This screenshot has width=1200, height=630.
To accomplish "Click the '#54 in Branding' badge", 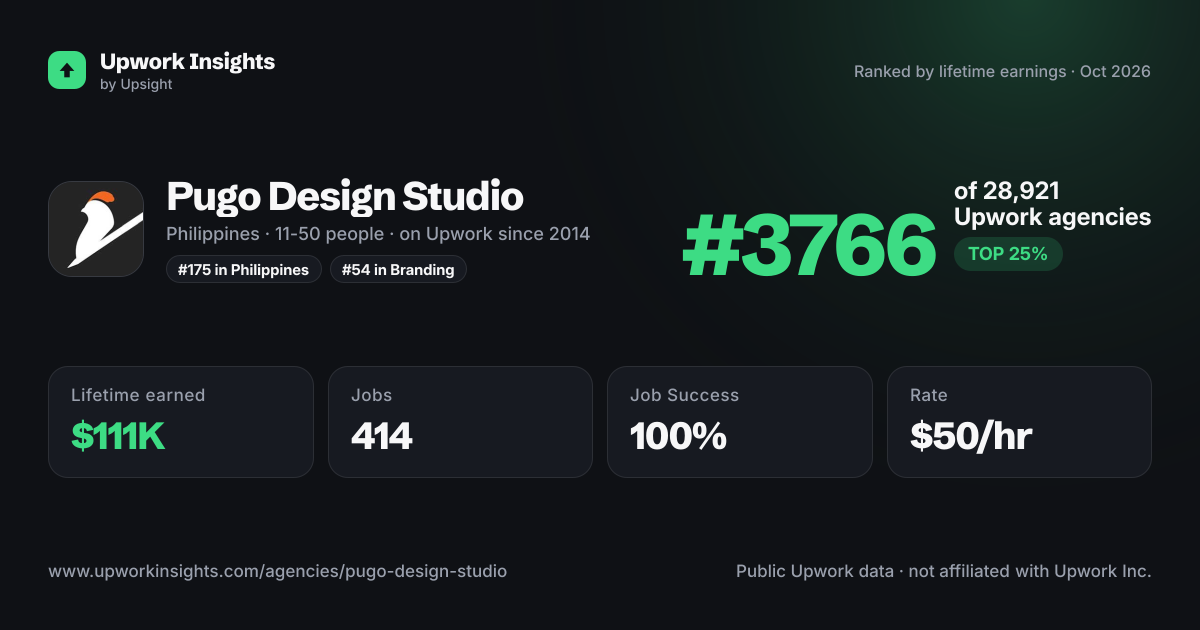I will 398,270.
